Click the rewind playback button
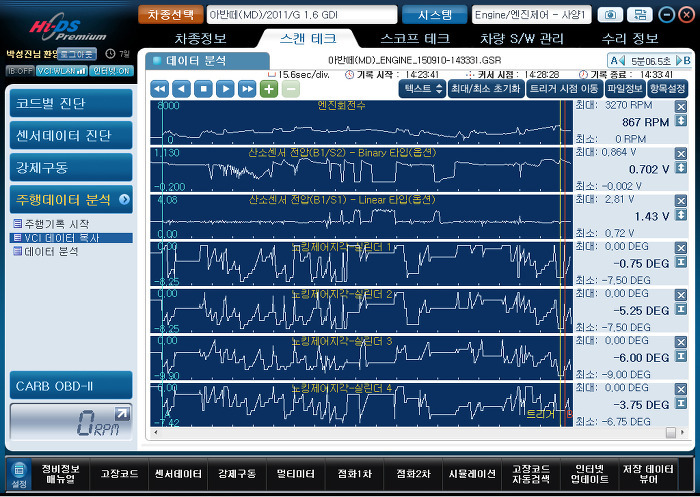Screen dimensions: 700x497 coord(159,89)
